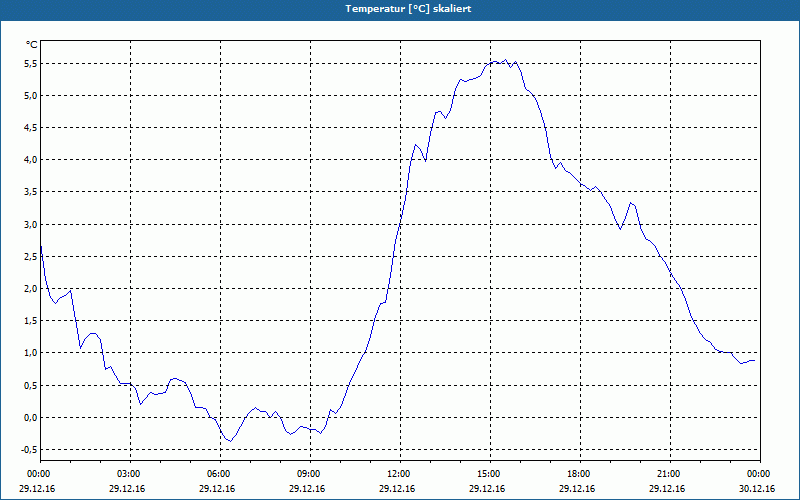
Task: Click the temperature curve's peak near 15:30
Action: click(506, 60)
